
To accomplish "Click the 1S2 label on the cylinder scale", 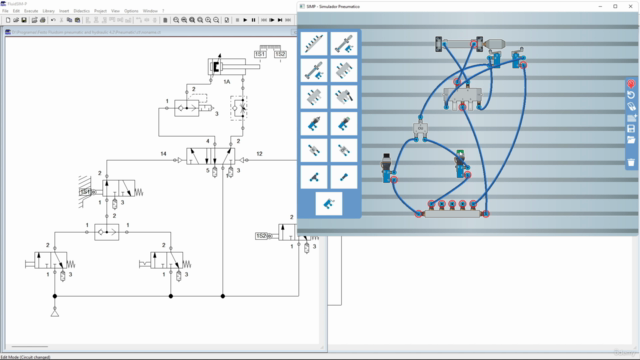I will 280,54.
